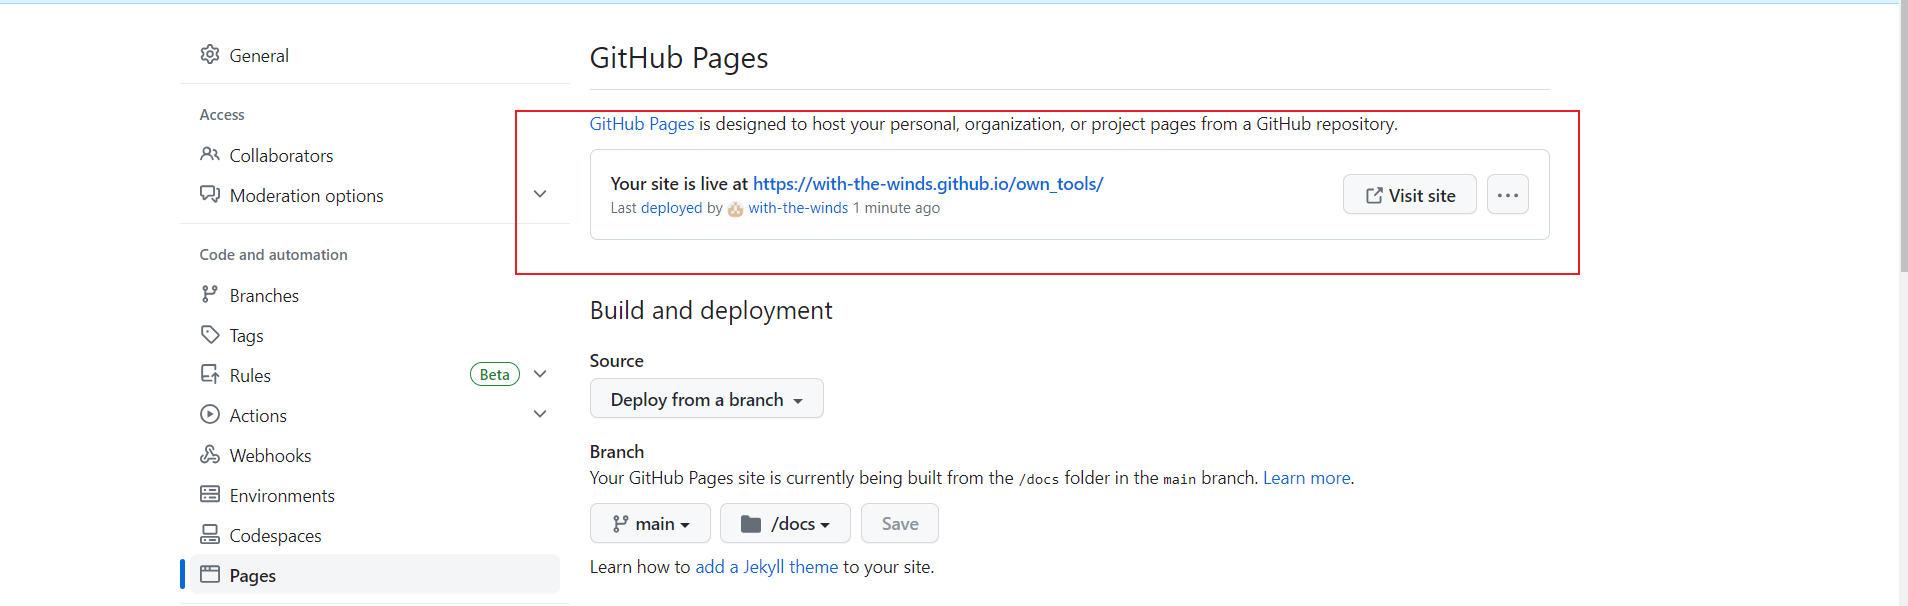Click the Visit site button
The height and width of the screenshot is (606, 1908).
pos(1410,195)
